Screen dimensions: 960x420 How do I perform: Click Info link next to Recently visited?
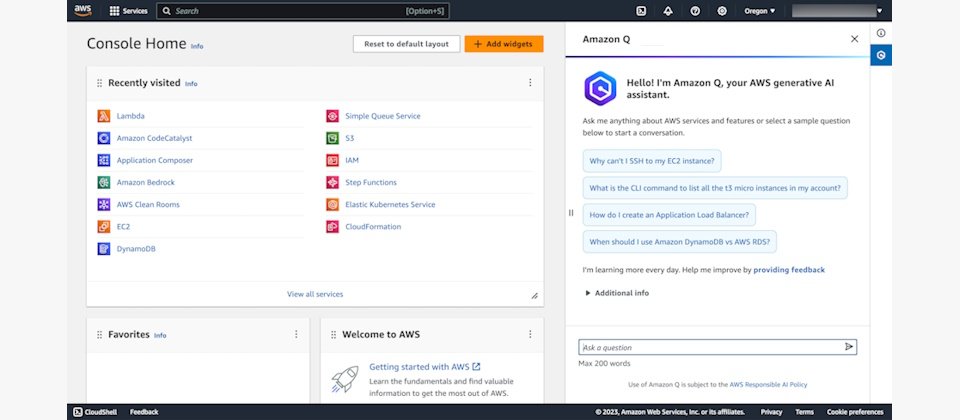click(191, 84)
